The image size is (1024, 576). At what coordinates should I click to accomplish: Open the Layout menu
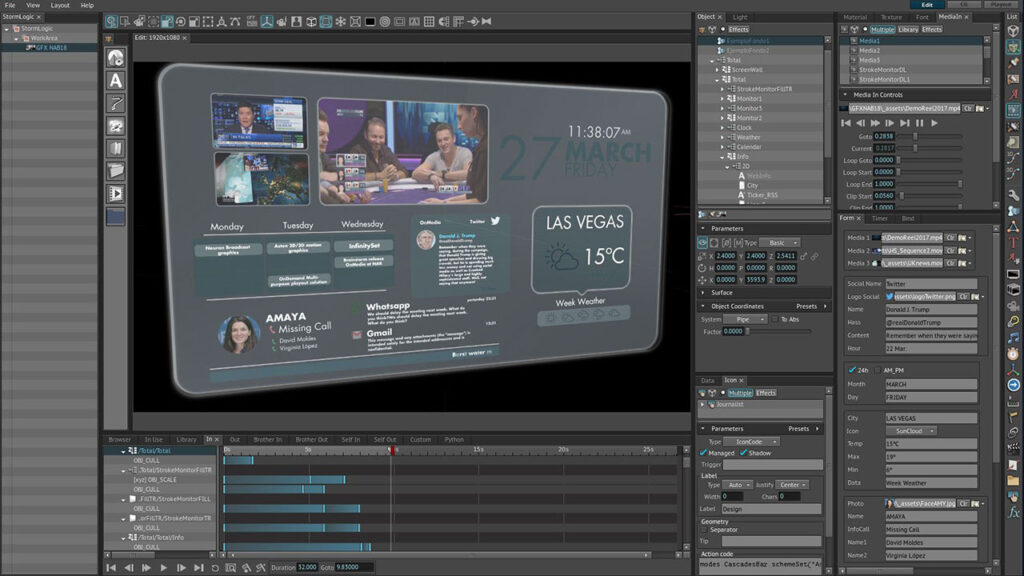point(60,5)
